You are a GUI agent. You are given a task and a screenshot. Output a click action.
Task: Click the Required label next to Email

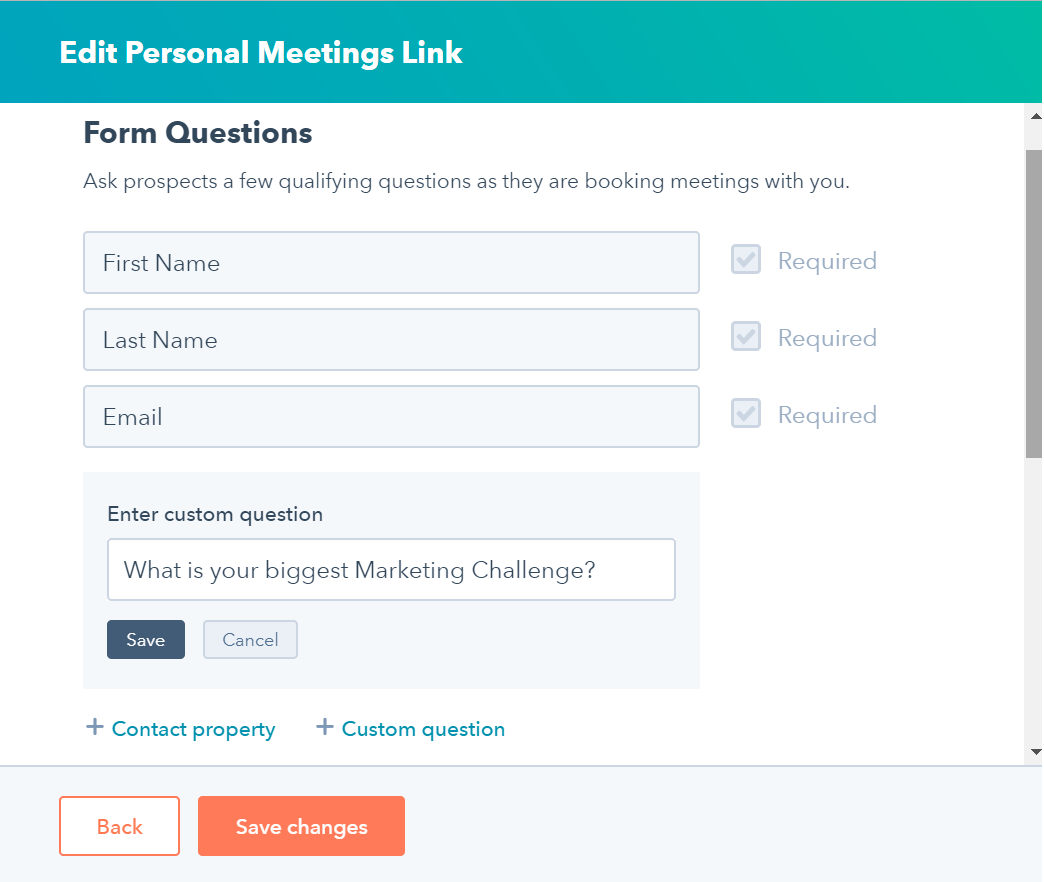click(827, 415)
